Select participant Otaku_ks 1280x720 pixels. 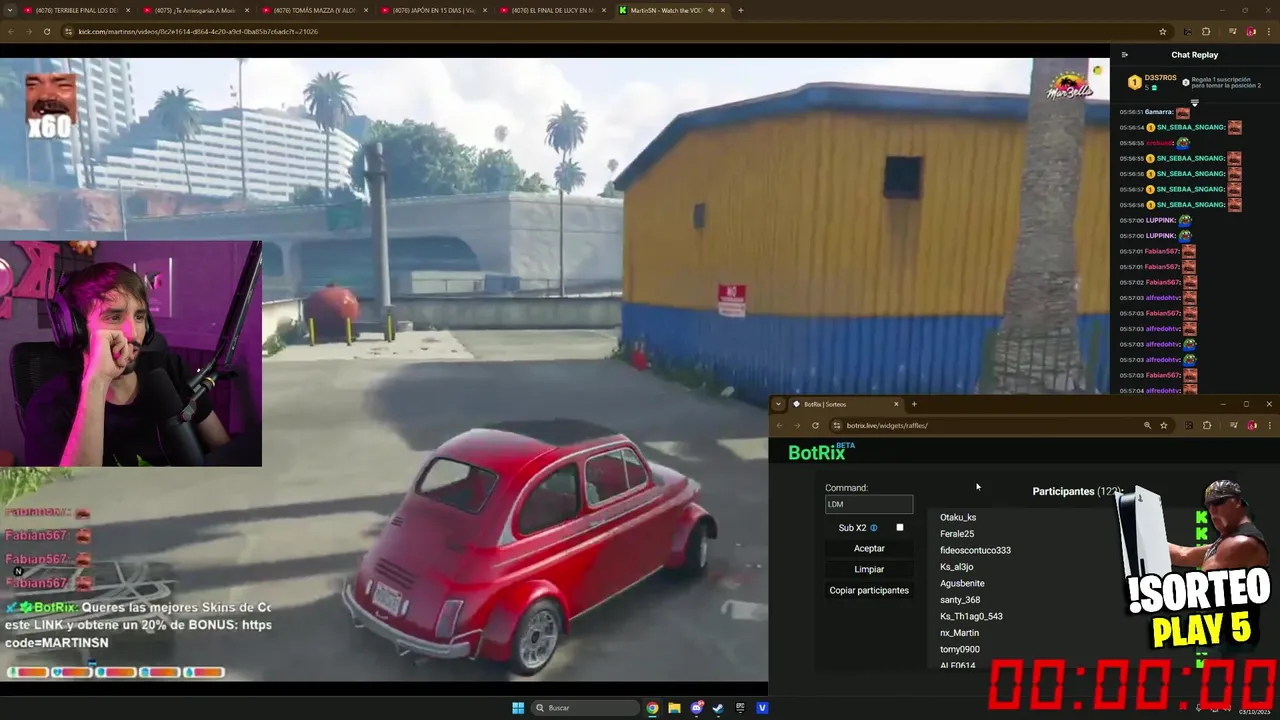pyautogui.click(x=958, y=517)
